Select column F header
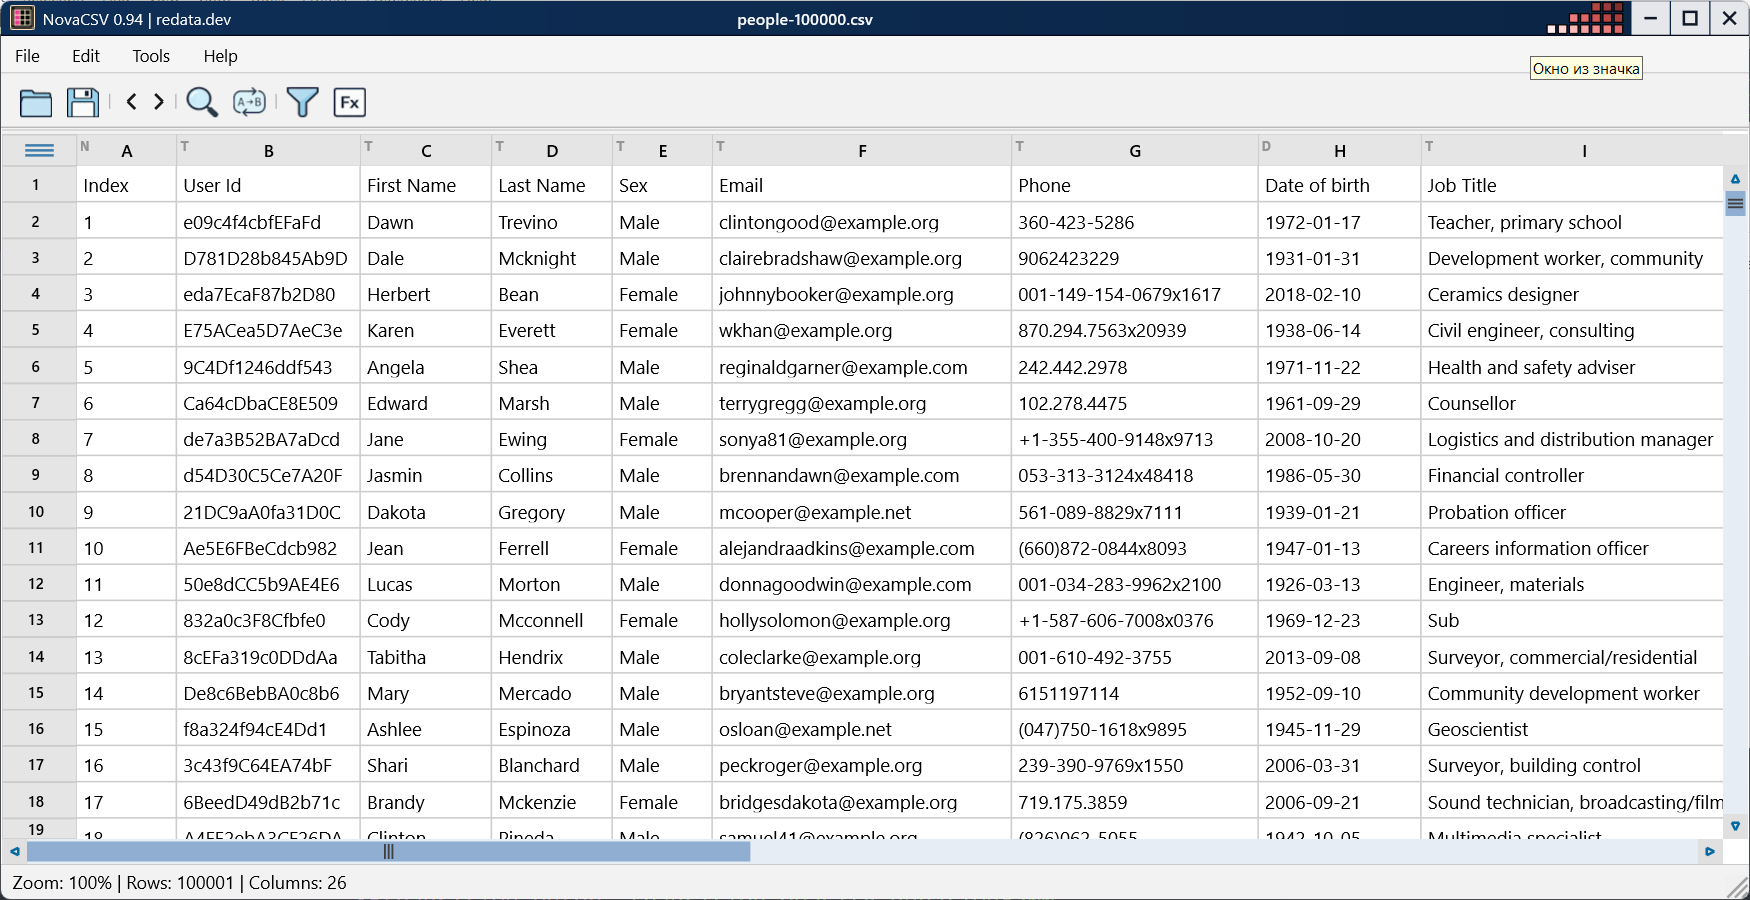The image size is (1750, 900). coord(862,151)
